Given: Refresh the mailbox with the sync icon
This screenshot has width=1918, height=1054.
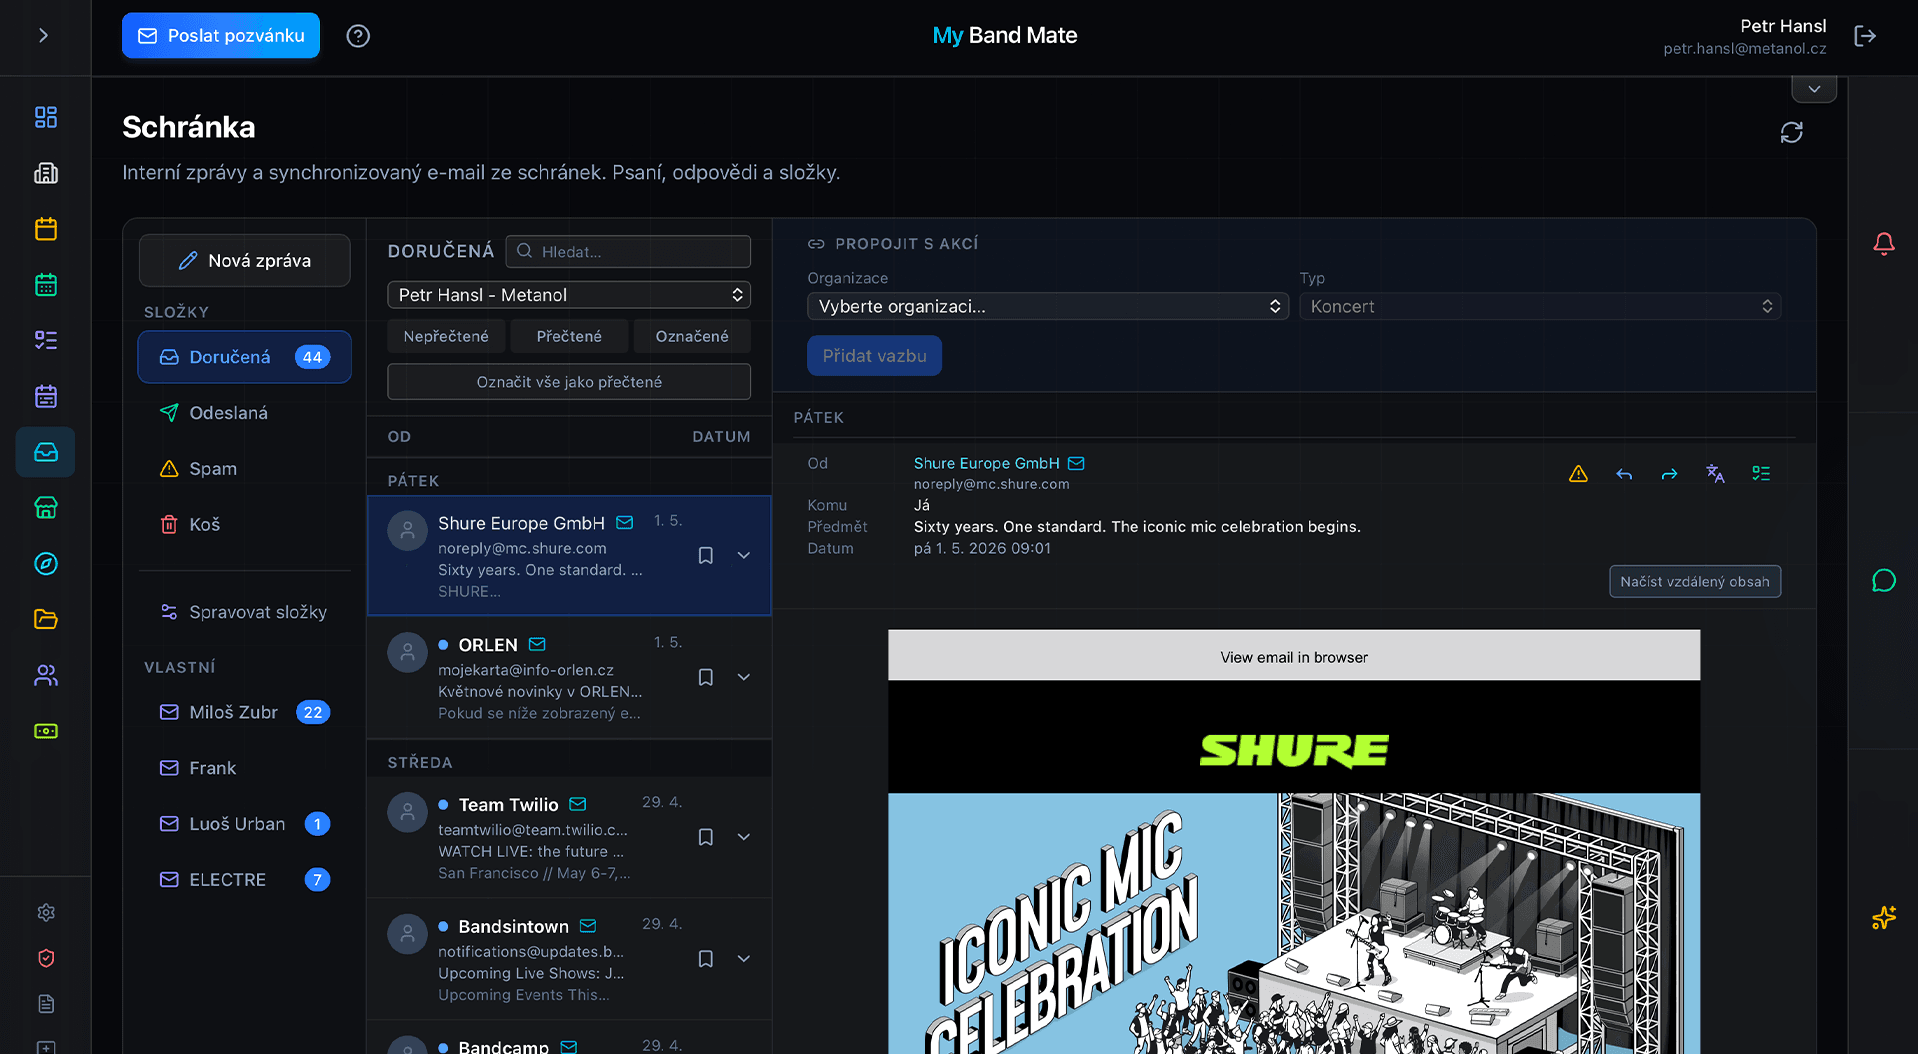Looking at the screenshot, I should tap(1791, 132).
